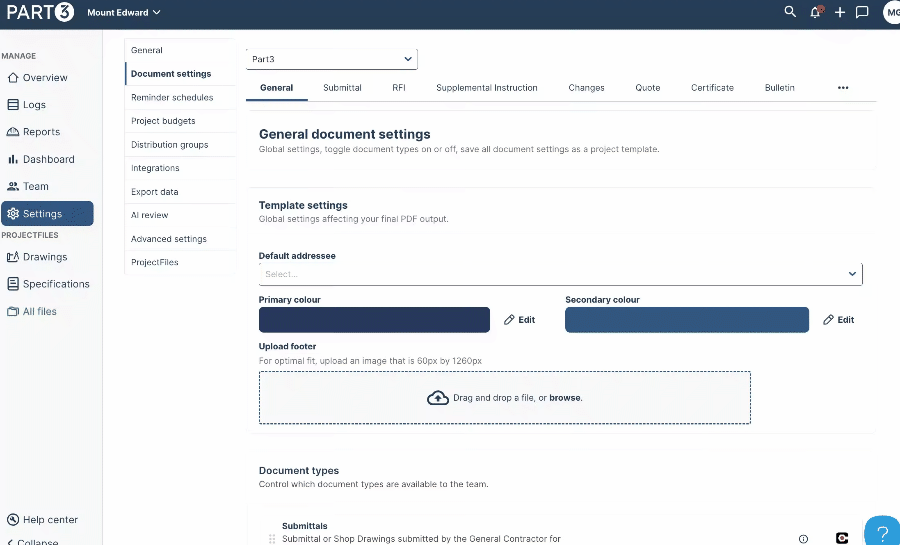900x545 pixels.
Task: Open the blue help question bubble
Action: click(x=882, y=531)
